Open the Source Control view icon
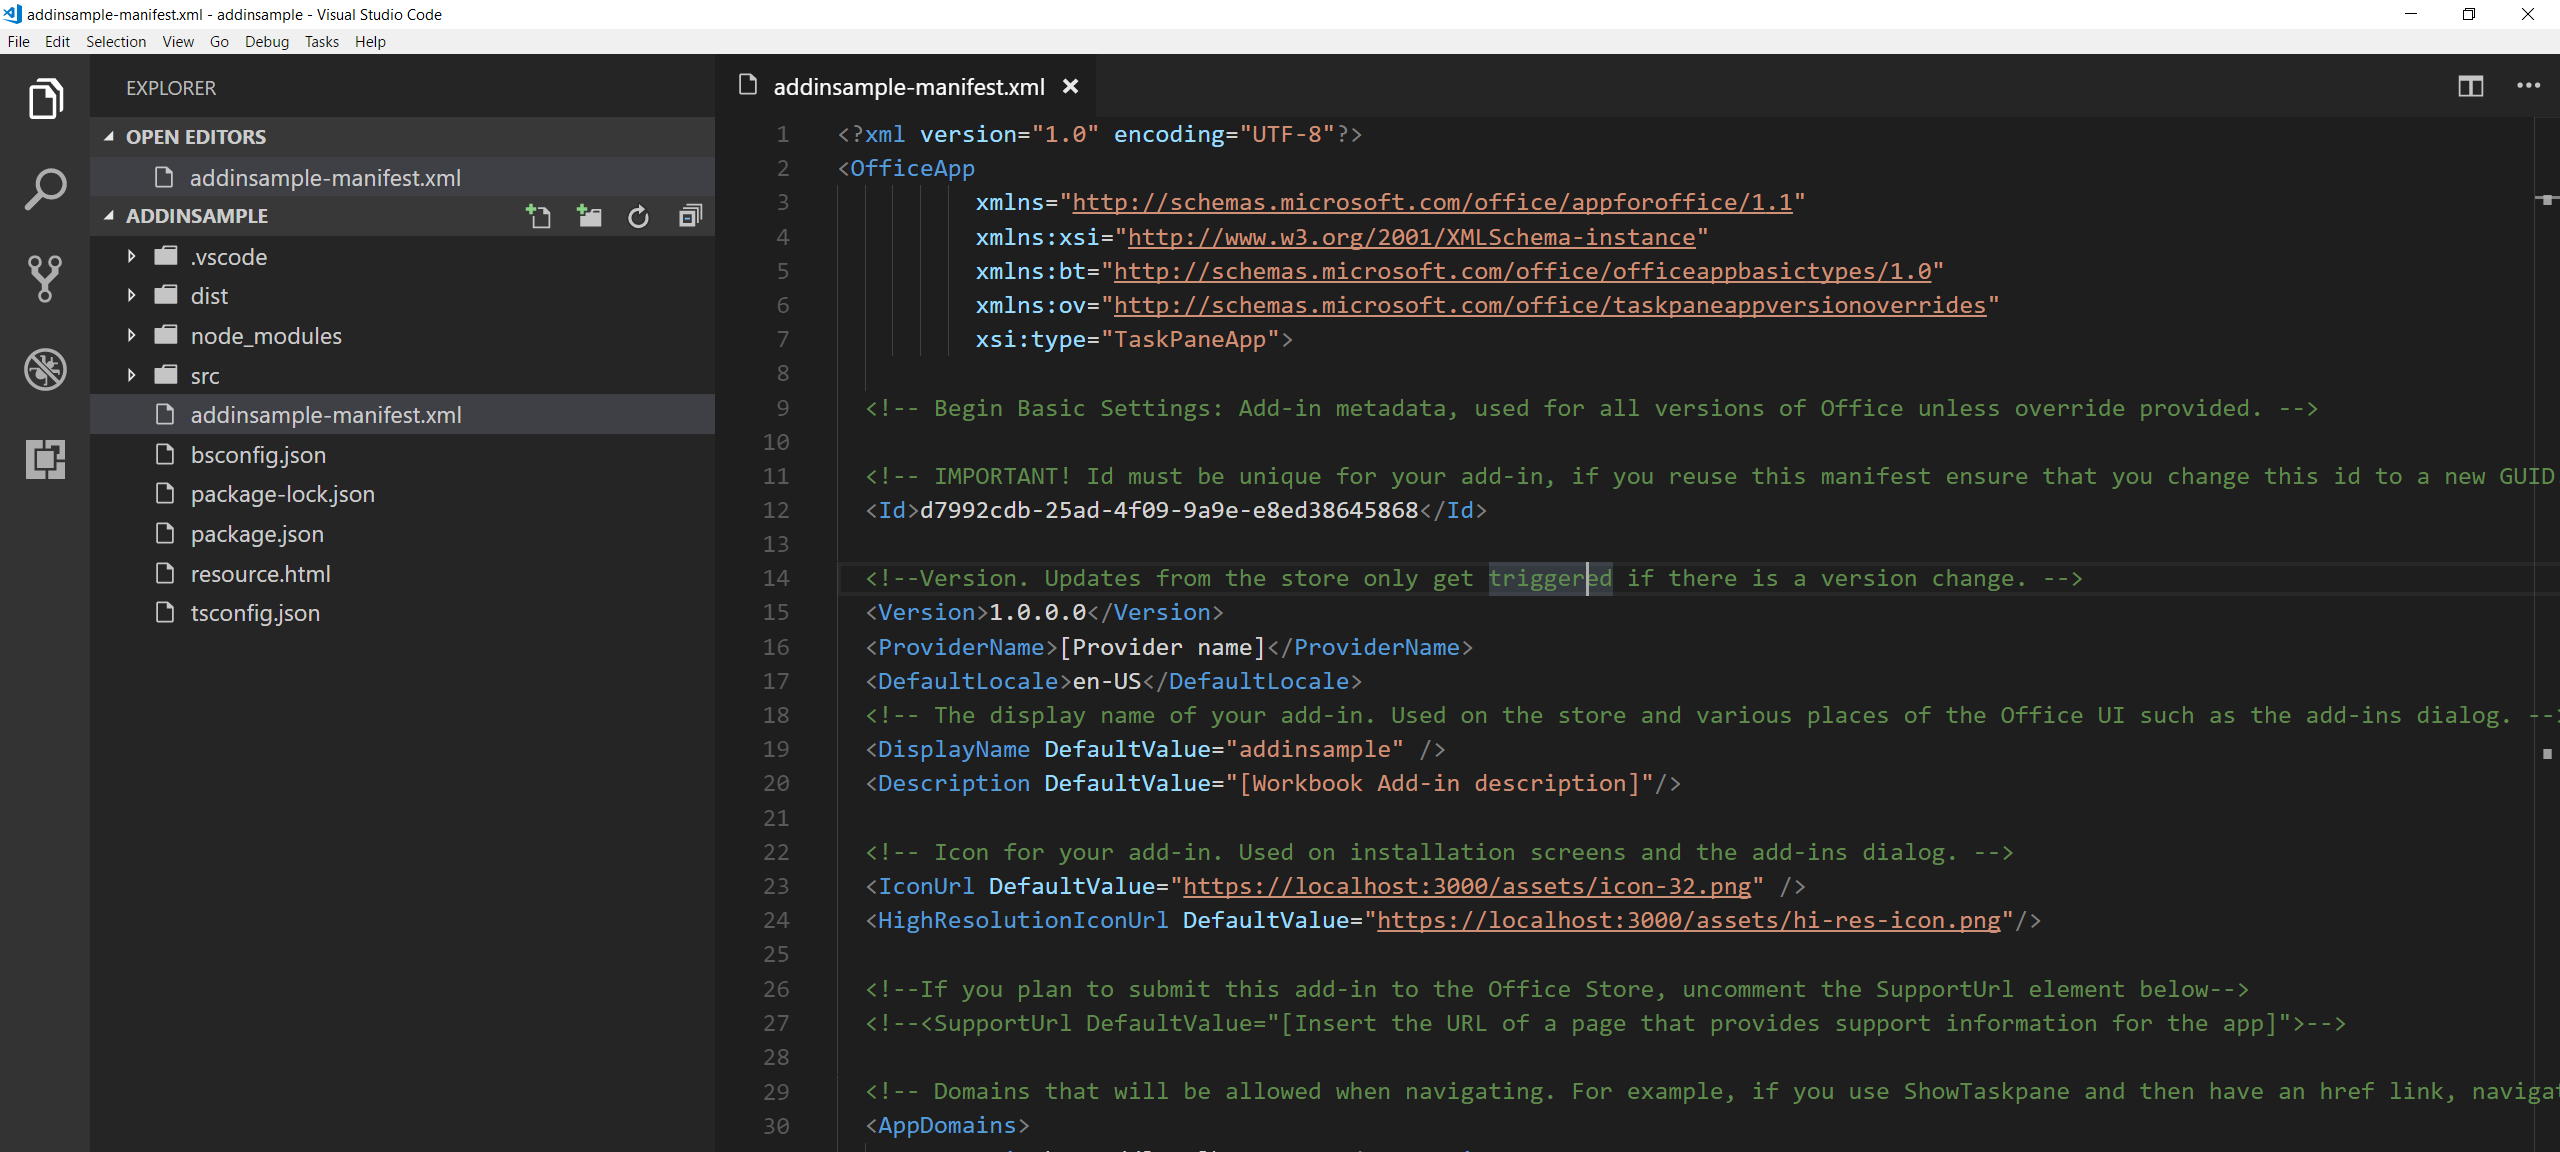Image resolution: width=2560 pixels, height=1152 pixels. point(45,279)
